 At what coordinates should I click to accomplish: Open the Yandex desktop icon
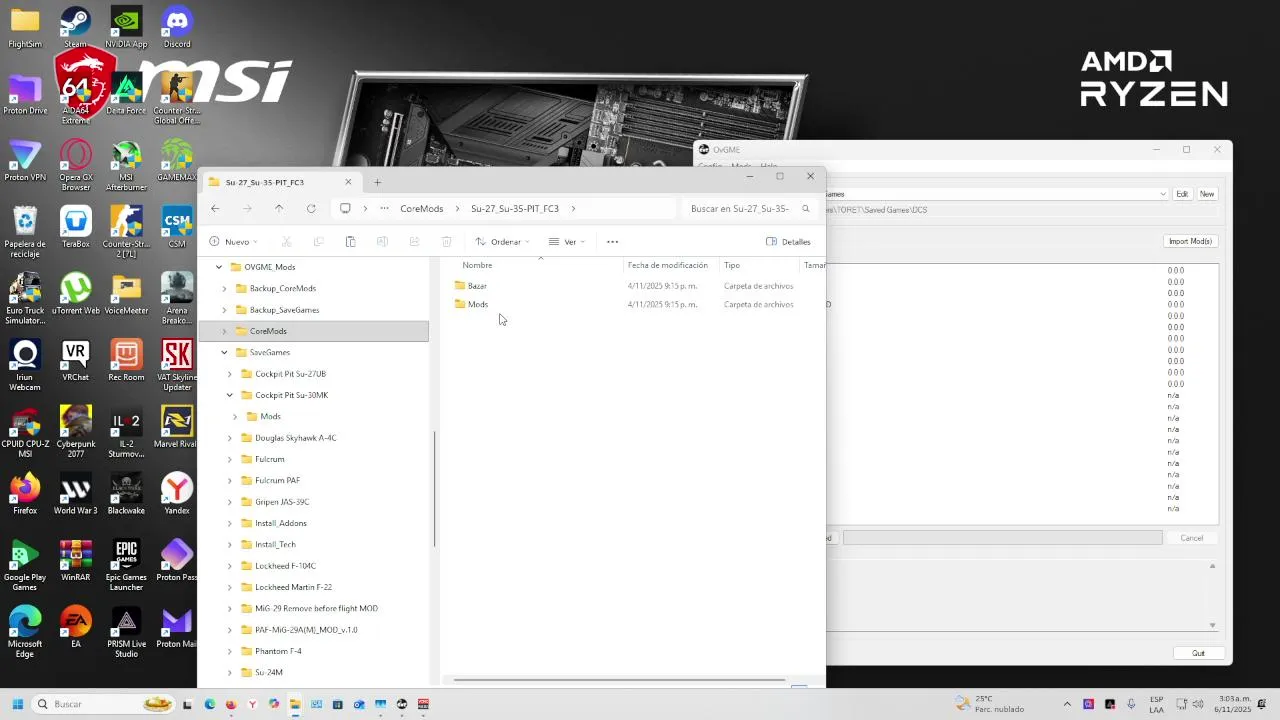point(177,494)
